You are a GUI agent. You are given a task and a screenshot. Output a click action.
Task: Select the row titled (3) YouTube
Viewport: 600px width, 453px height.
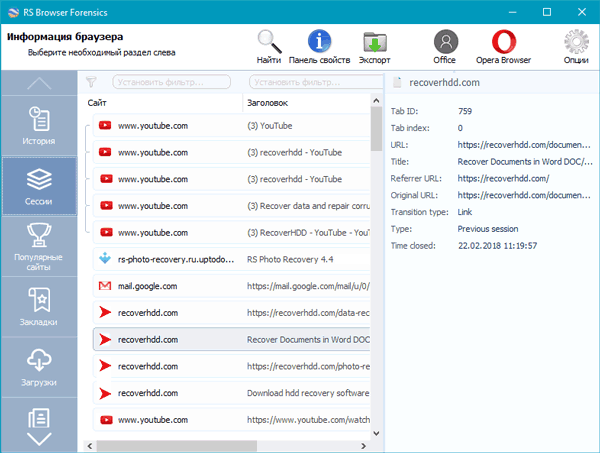point(232,125)
